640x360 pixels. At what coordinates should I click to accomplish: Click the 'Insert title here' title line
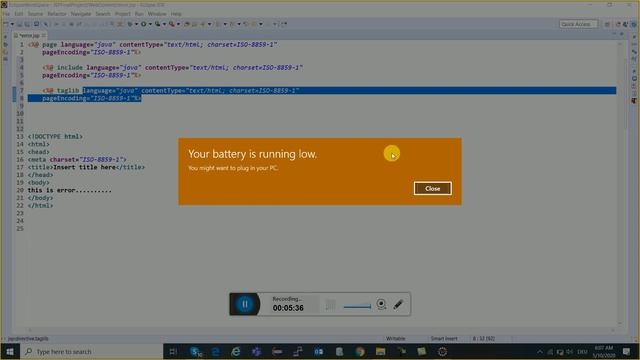tap(86, 167)
